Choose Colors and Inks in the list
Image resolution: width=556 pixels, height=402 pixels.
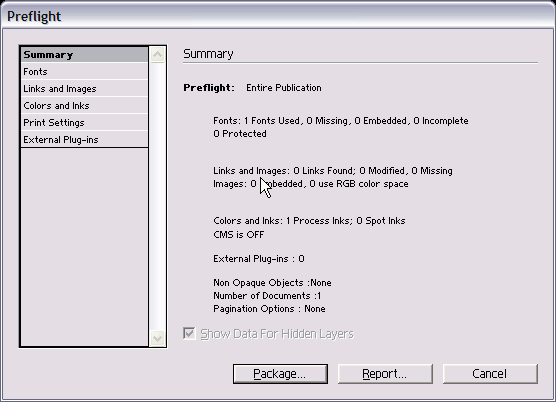point(84,106)
